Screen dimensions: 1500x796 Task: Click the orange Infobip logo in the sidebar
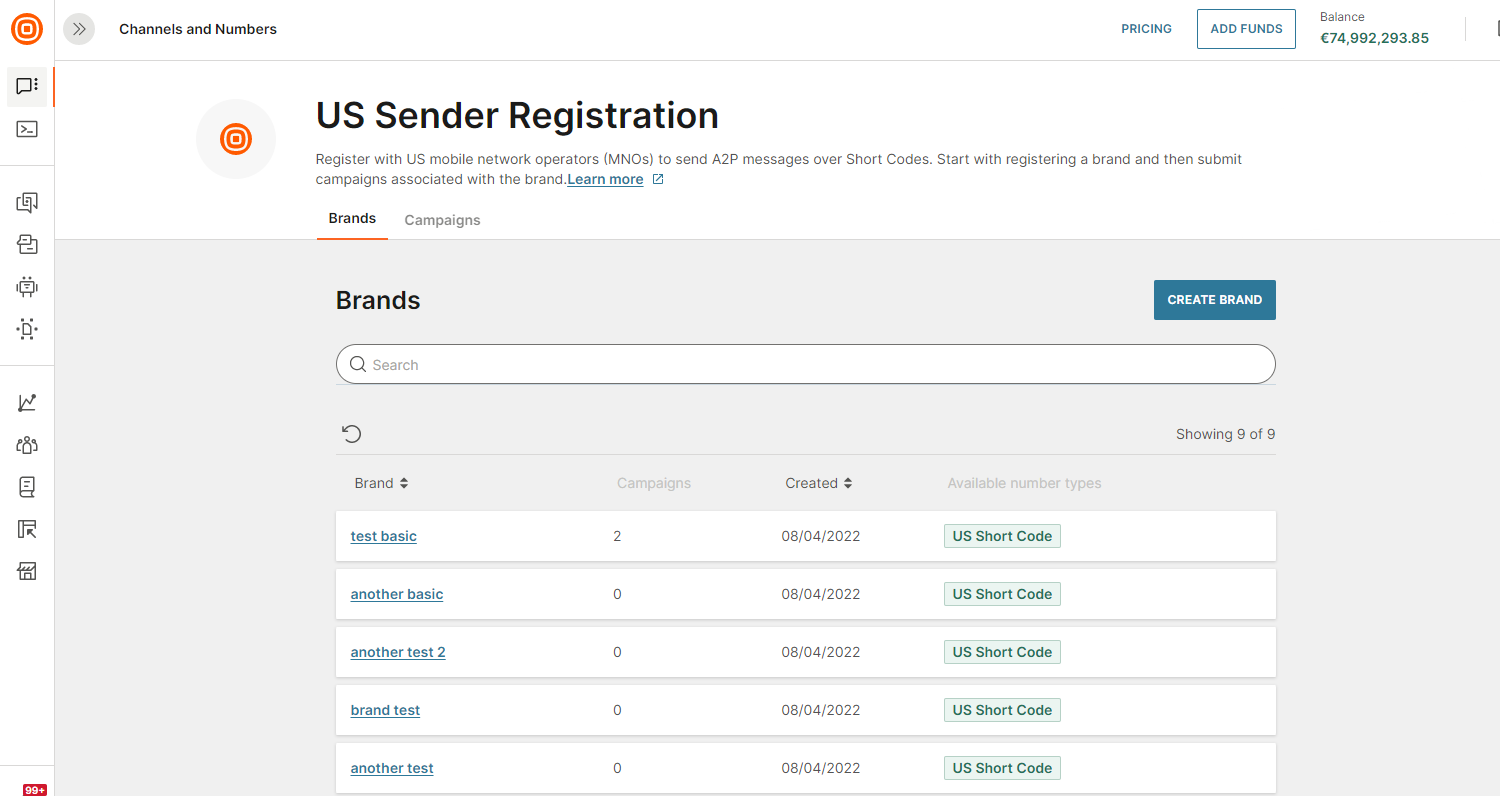click(27, 30)
